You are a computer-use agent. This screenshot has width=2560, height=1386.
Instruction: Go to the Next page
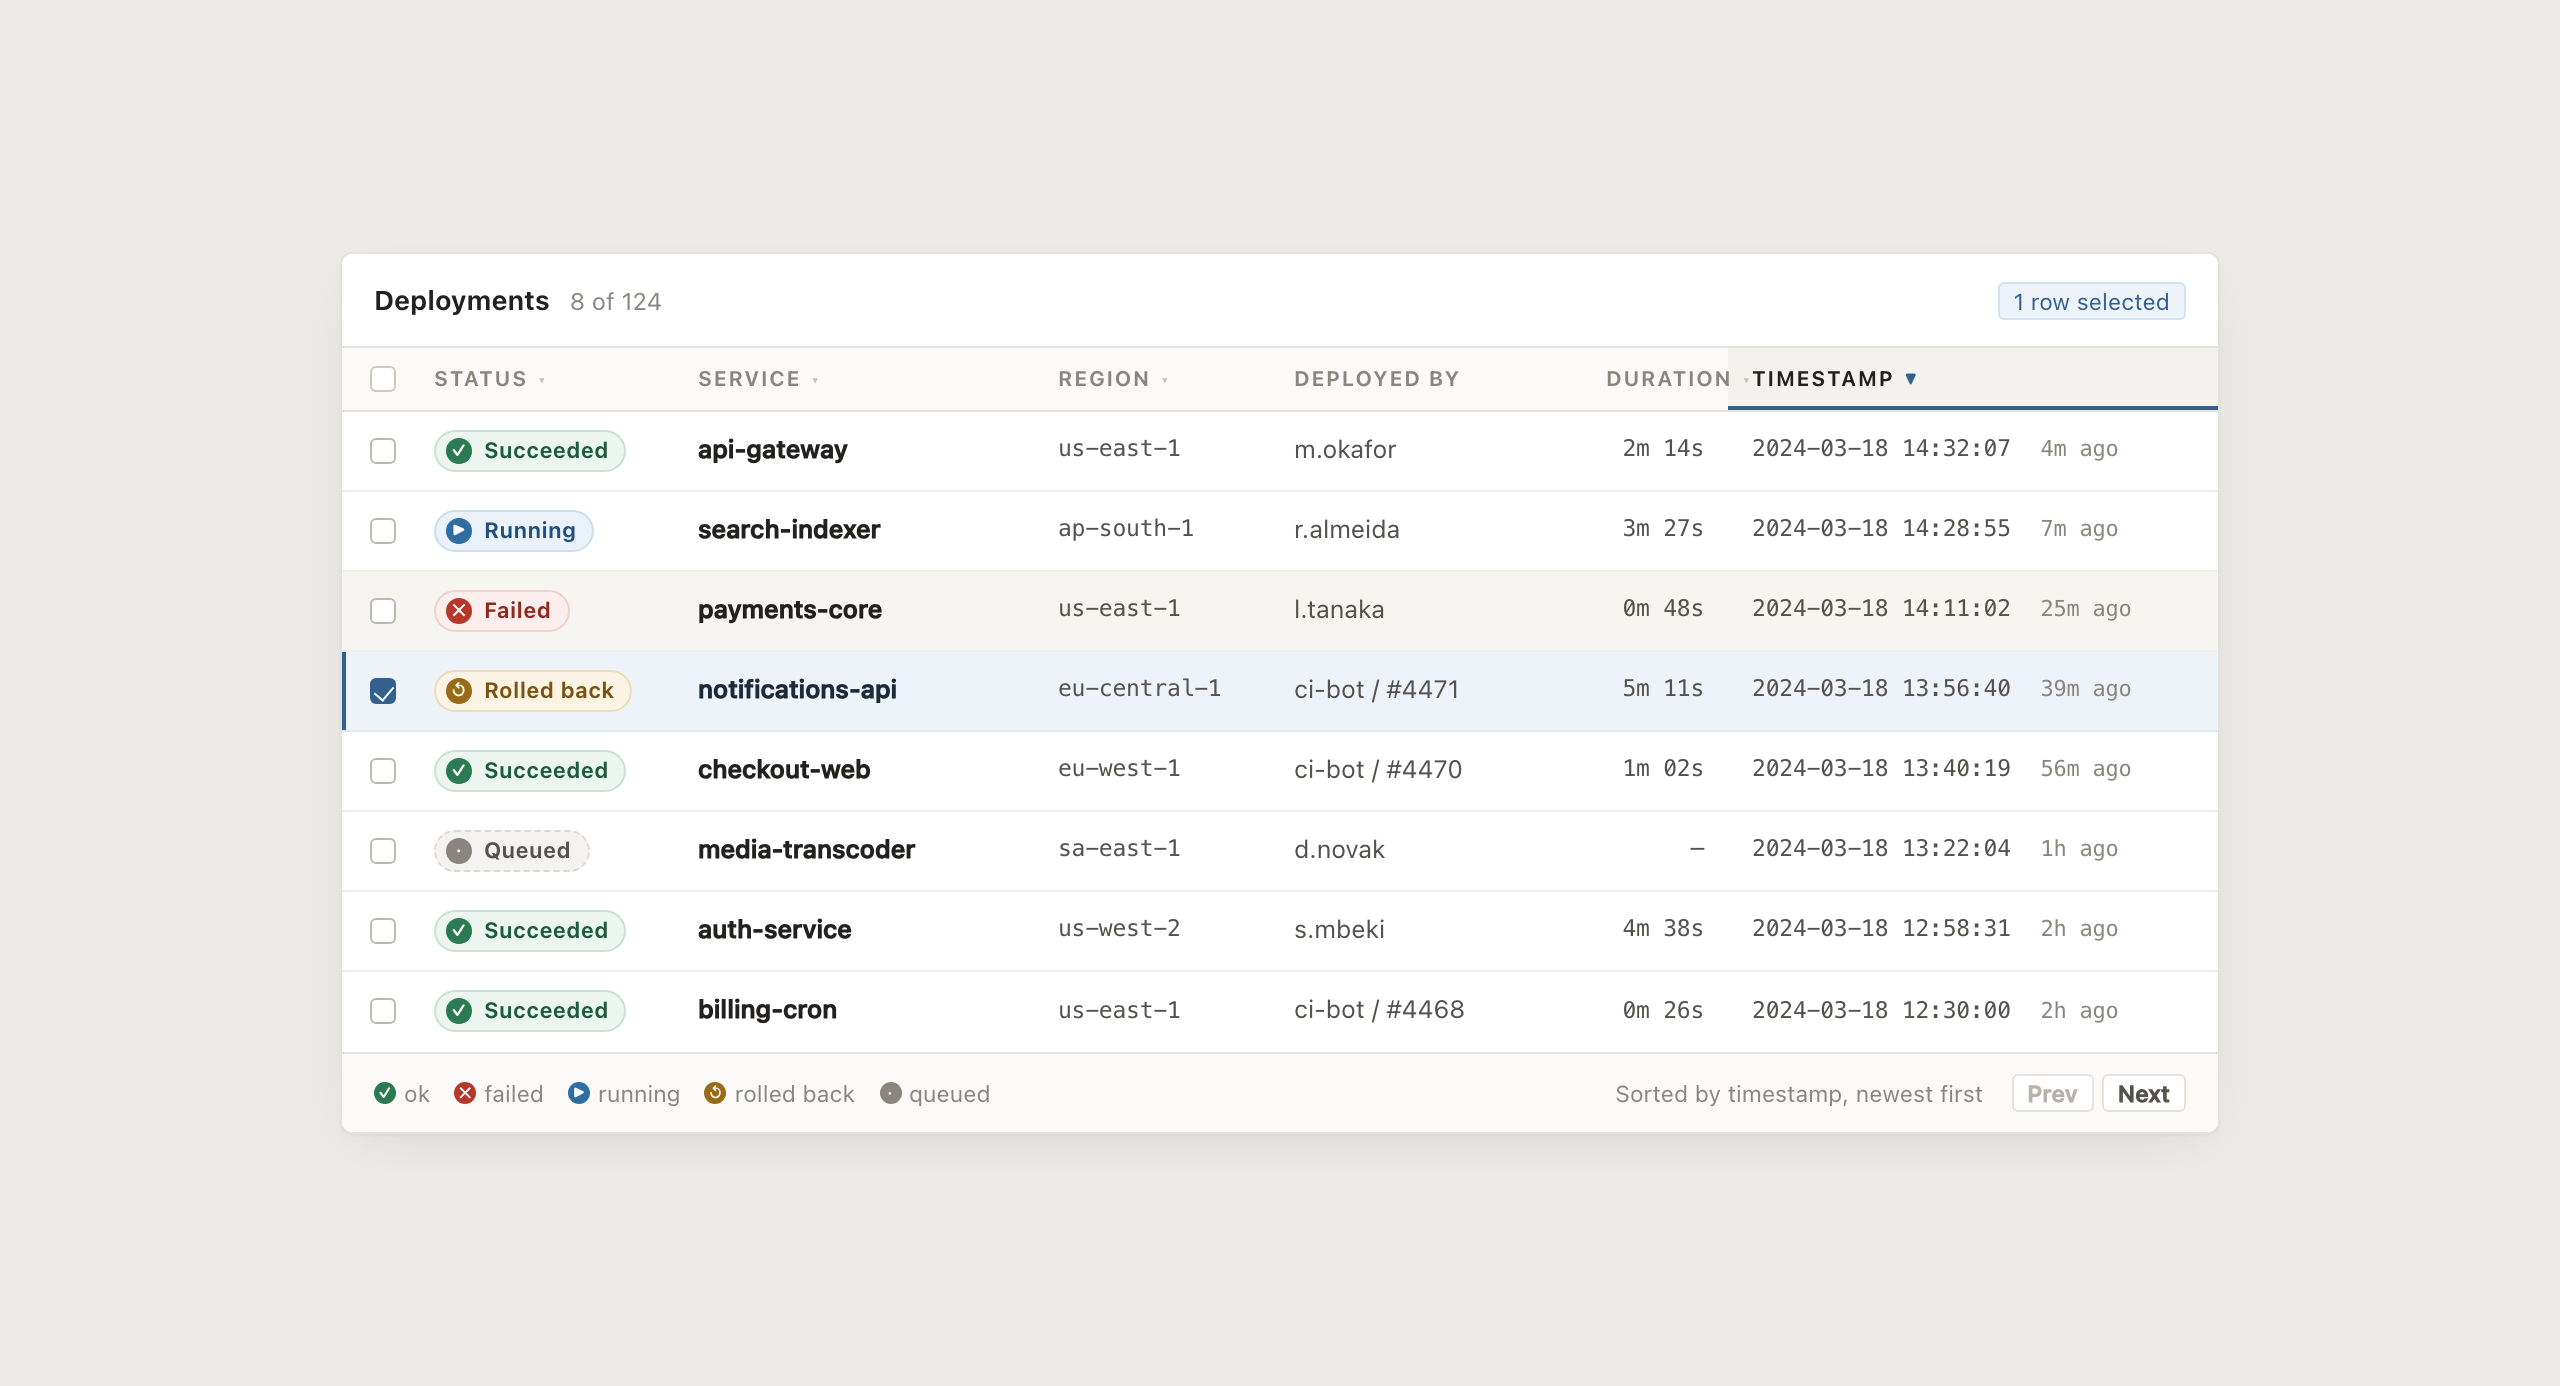(x=2144, y=1093)
